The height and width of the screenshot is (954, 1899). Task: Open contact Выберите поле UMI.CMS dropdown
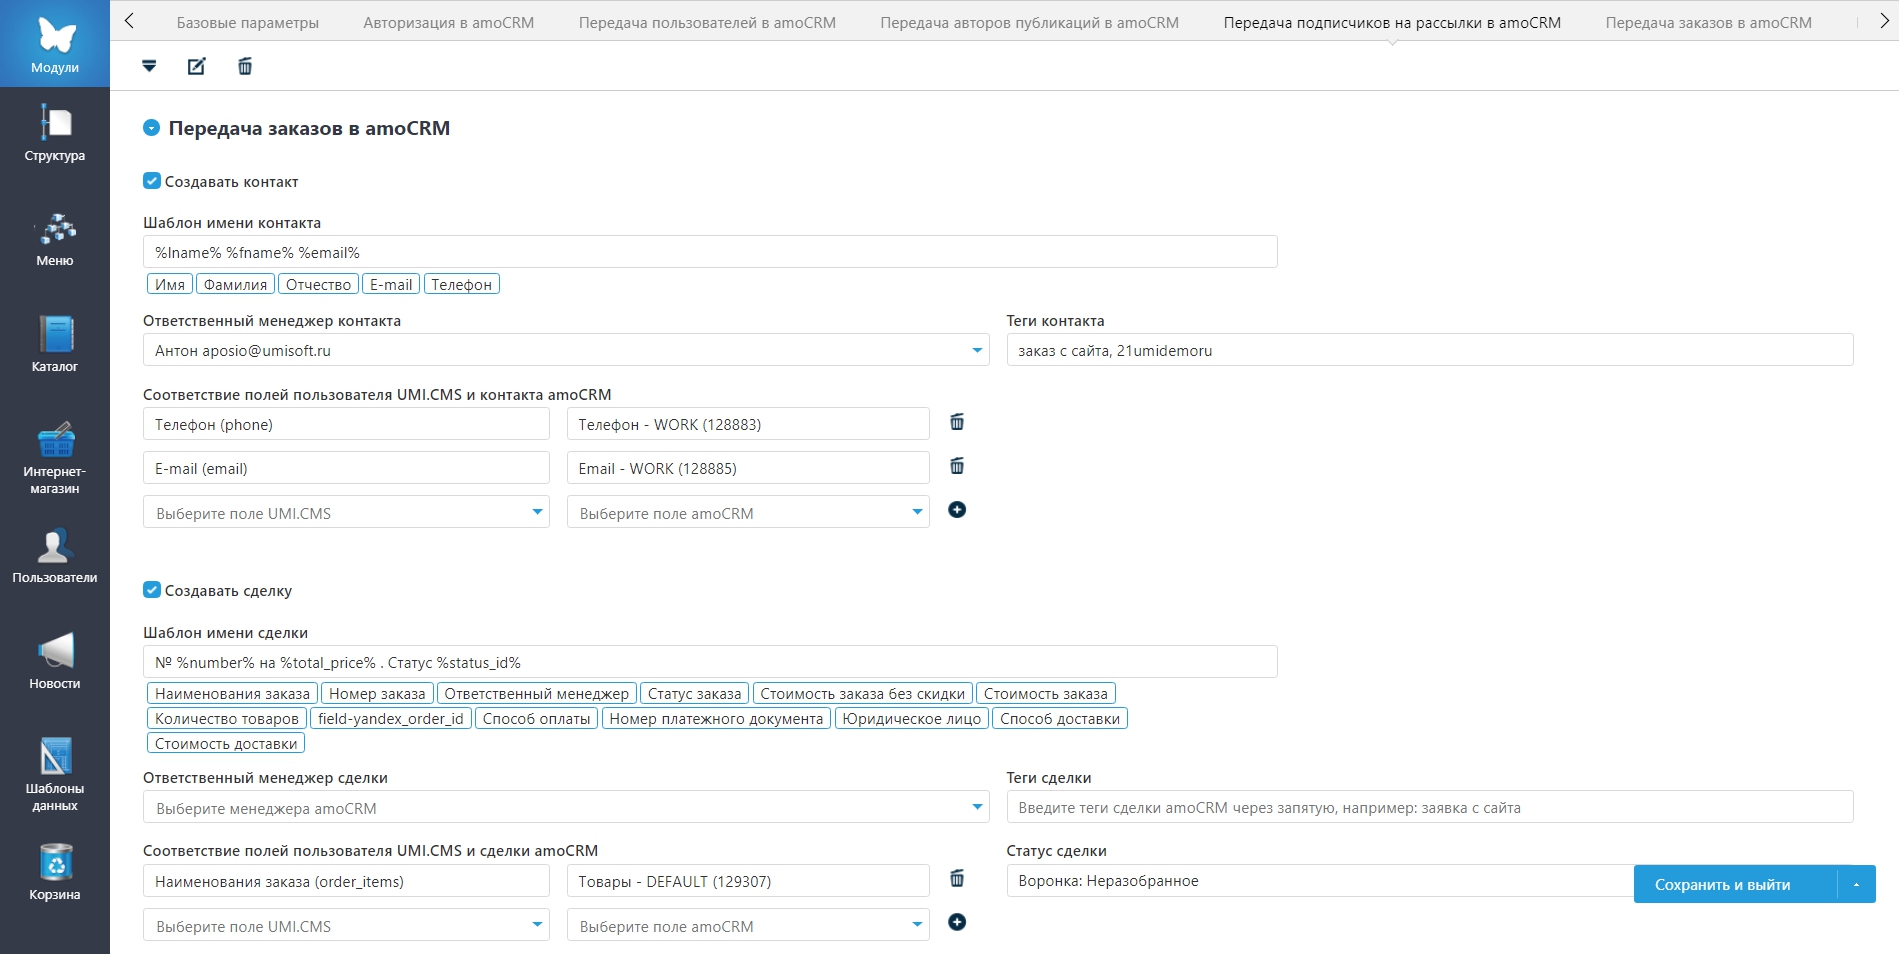346,512
